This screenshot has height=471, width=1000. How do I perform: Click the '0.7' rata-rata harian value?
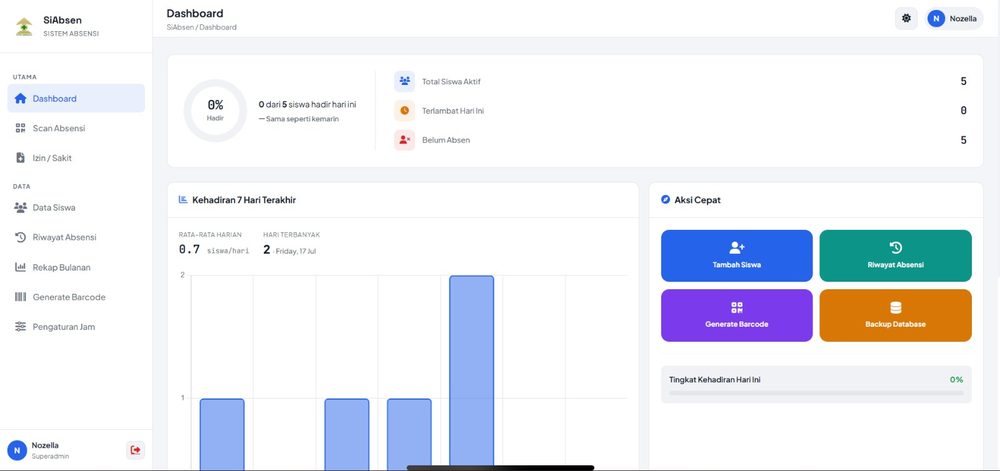coord(189,249)
